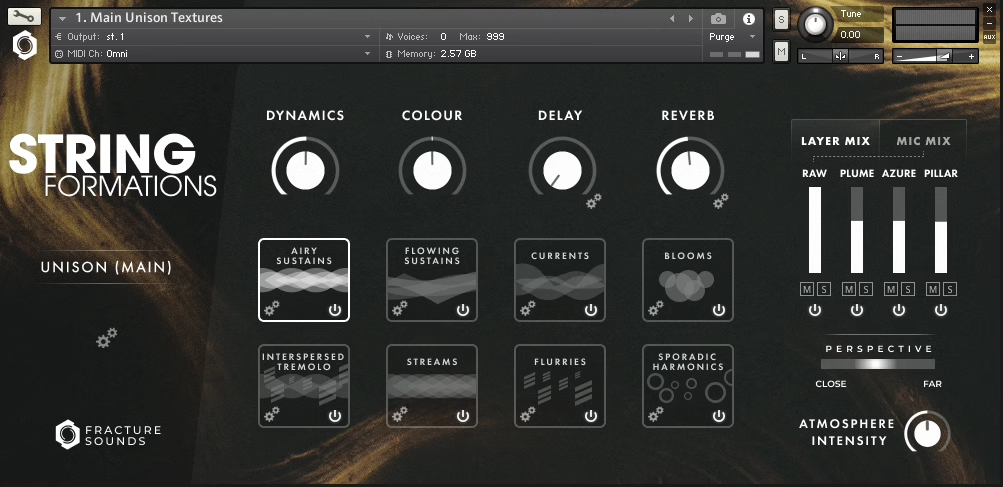
Task: Toggle power for Blooms
Action: click(719, 310)
